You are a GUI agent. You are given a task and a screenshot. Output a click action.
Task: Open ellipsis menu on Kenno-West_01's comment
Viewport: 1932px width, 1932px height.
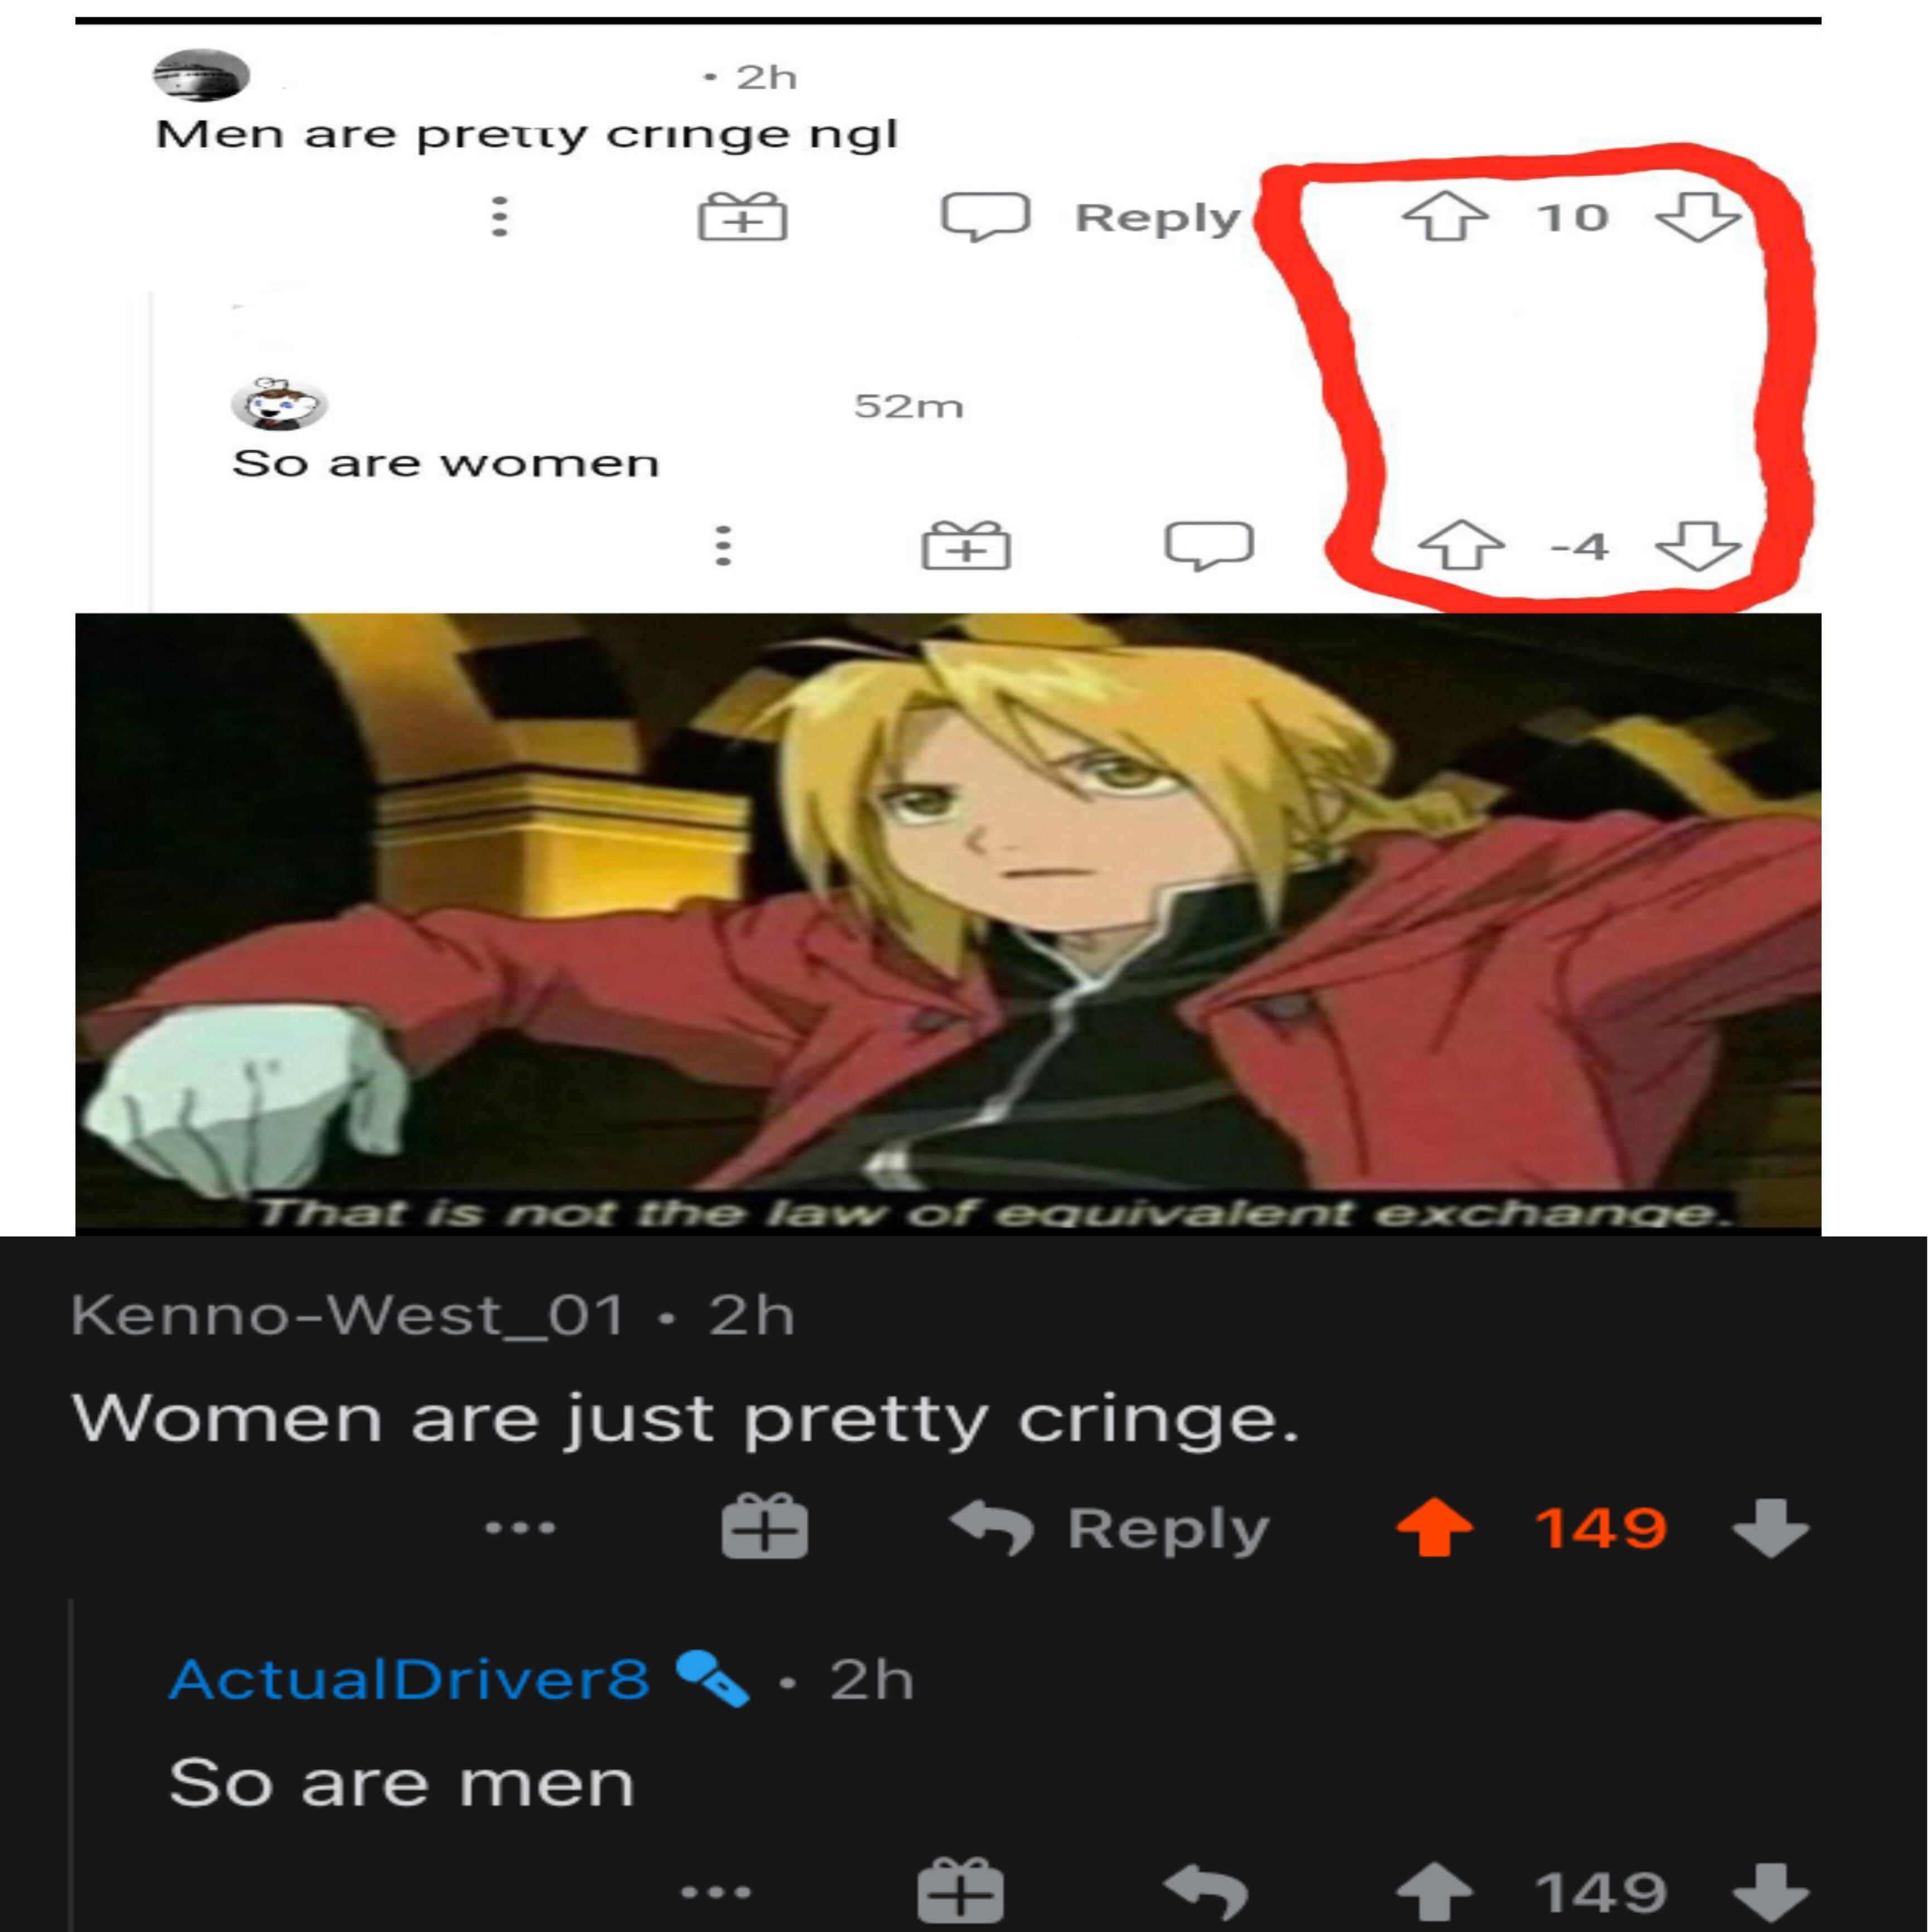pyautogui.click(x=519, y=1528)
